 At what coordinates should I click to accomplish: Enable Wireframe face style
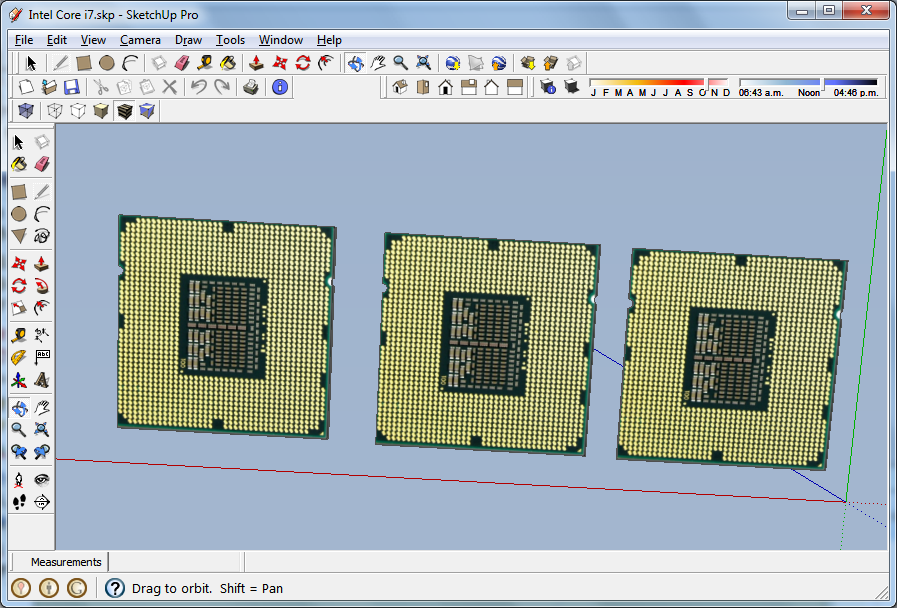pos(55,110)
